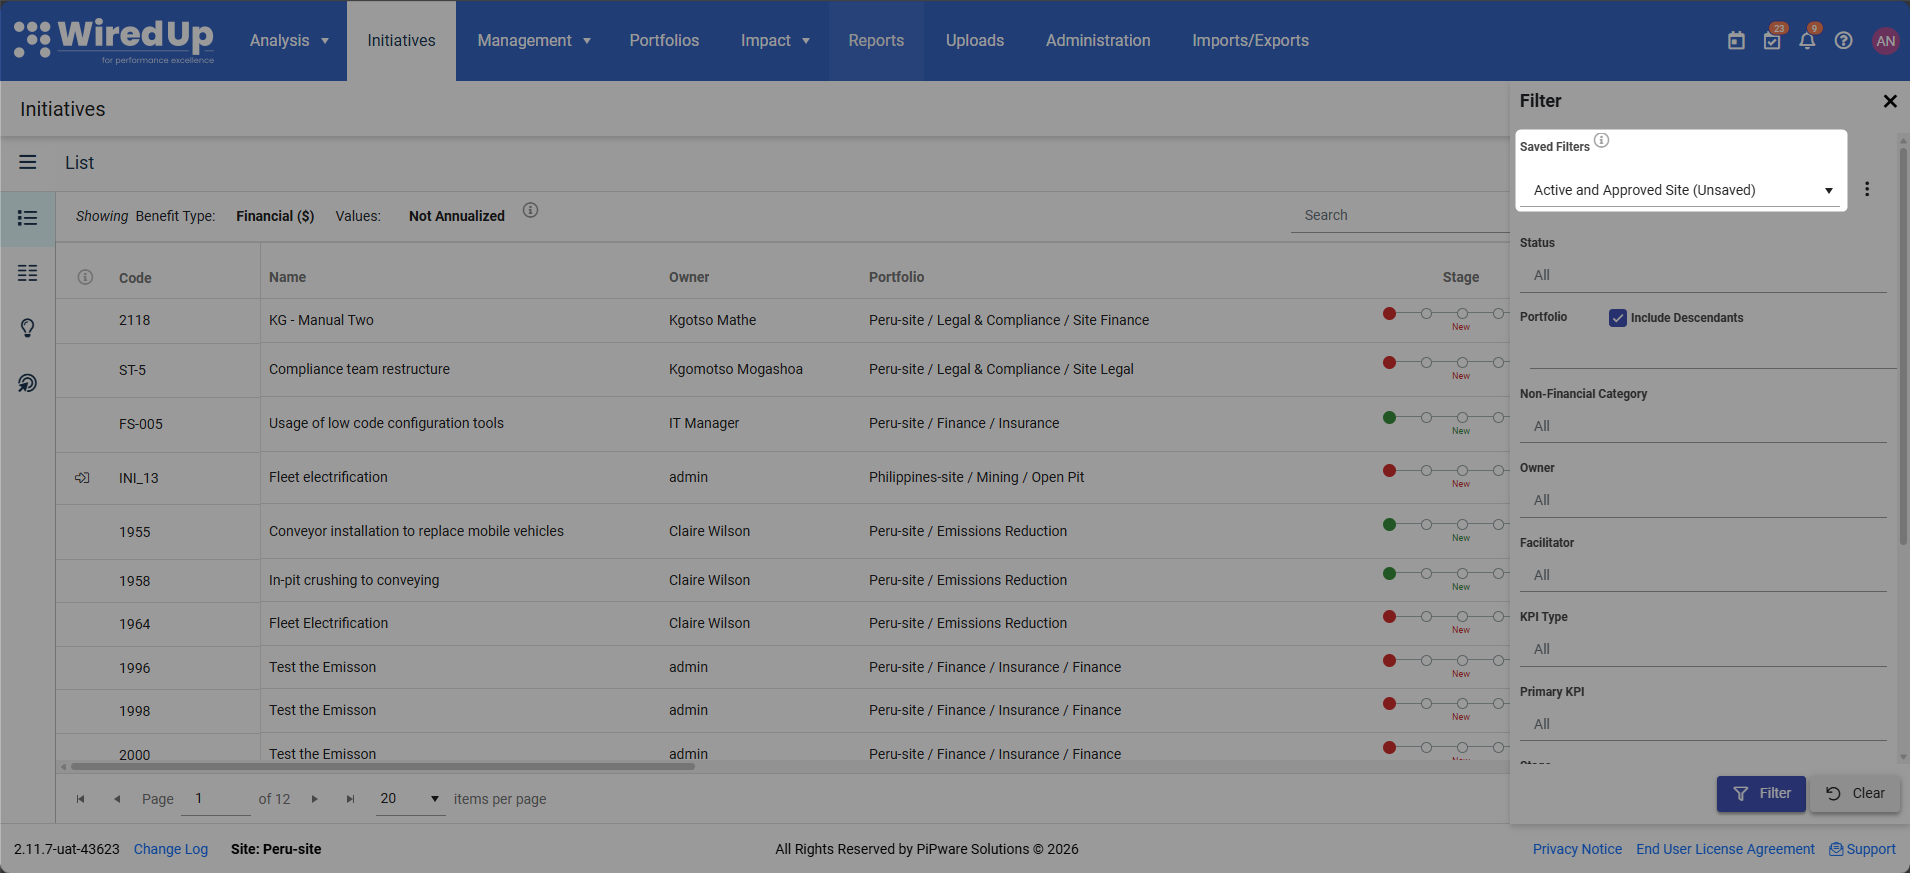This screenshot has height=873, width=1910.
Task: Open the tasks checklist icon with badge
Action: coord(1772,41)
